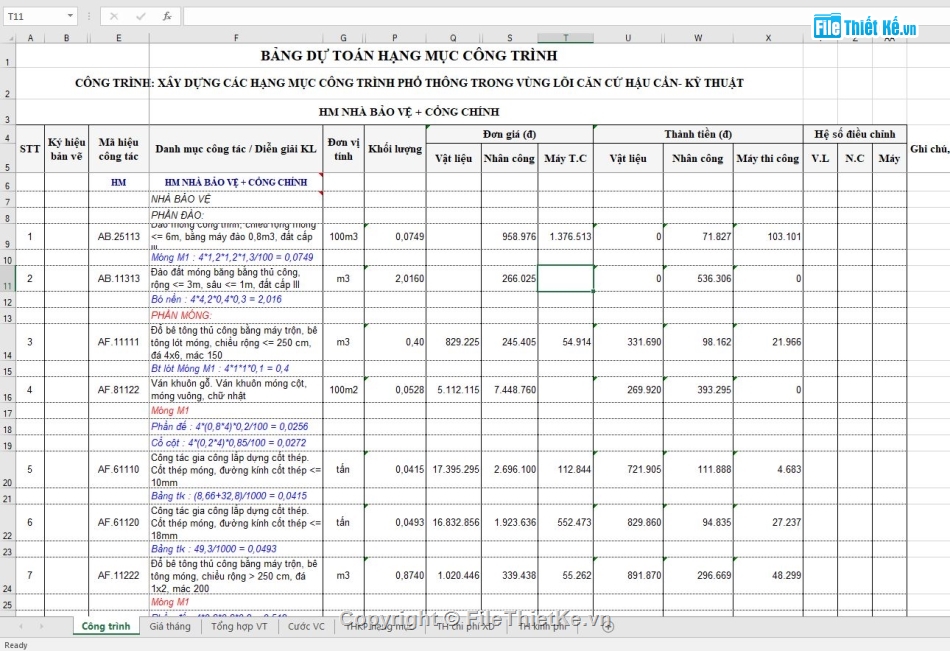The image size is (950, 651).
Task: Click the Máy T.C subheading cell
Action: click(565, 158)
